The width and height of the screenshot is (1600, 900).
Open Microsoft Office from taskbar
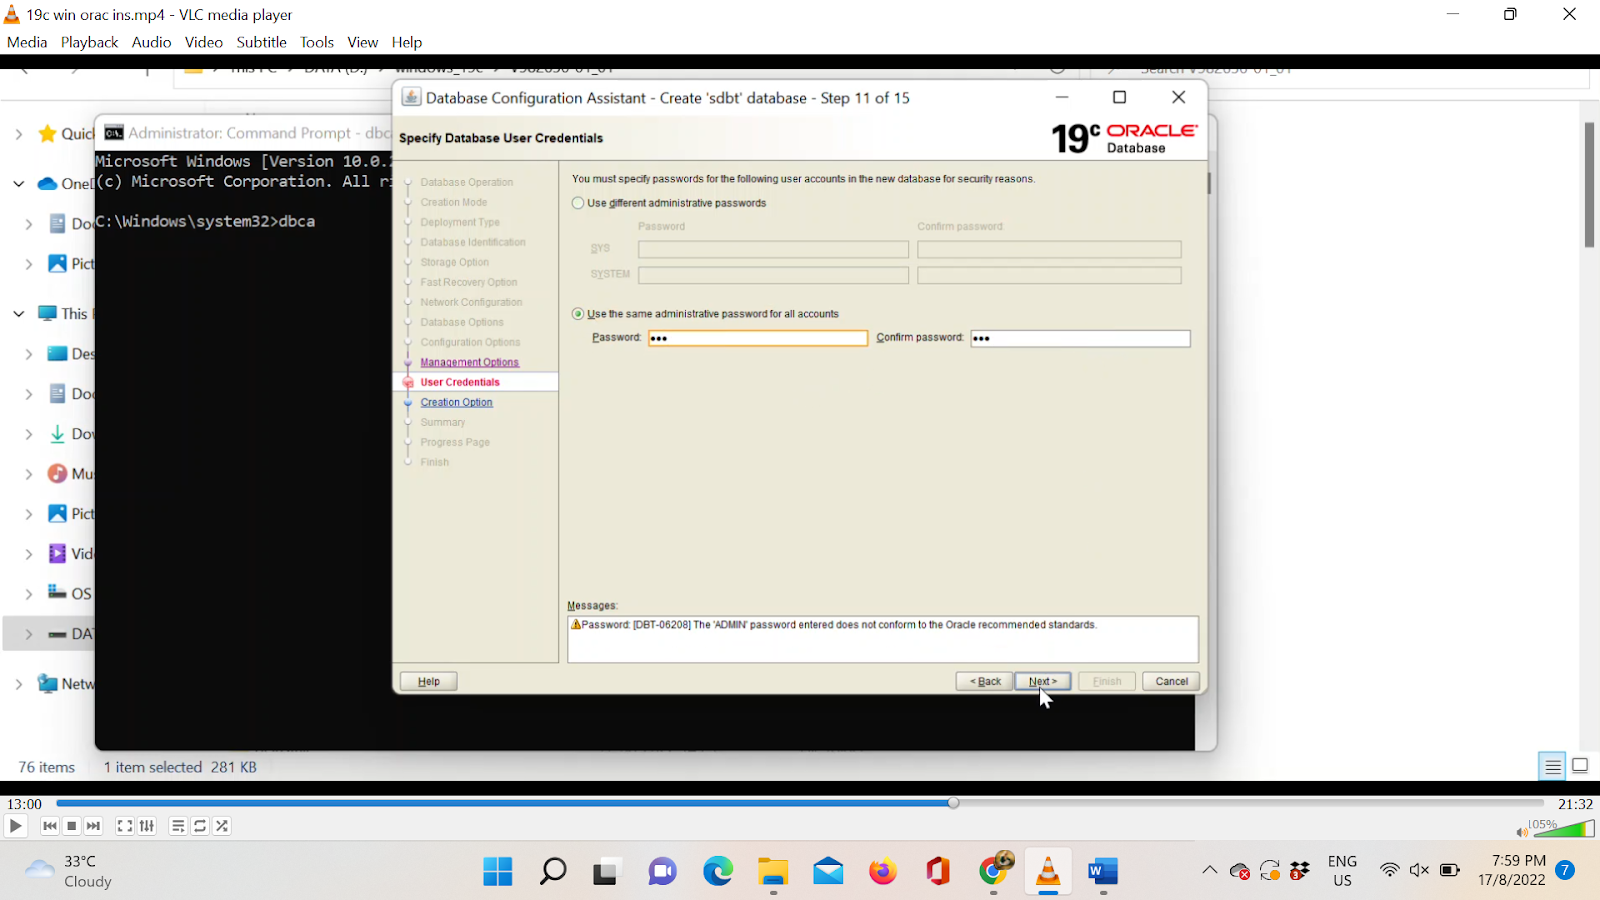[938, 871]
